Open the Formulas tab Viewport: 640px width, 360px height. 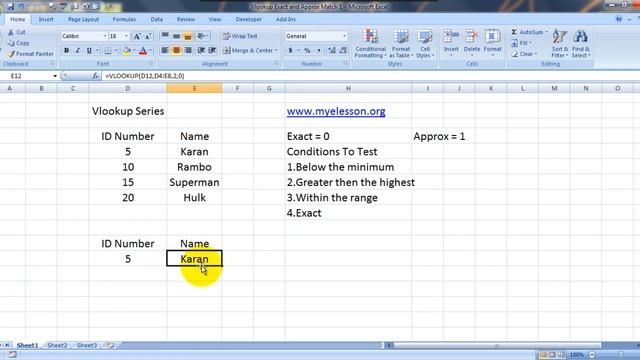(x=124, y=19)
